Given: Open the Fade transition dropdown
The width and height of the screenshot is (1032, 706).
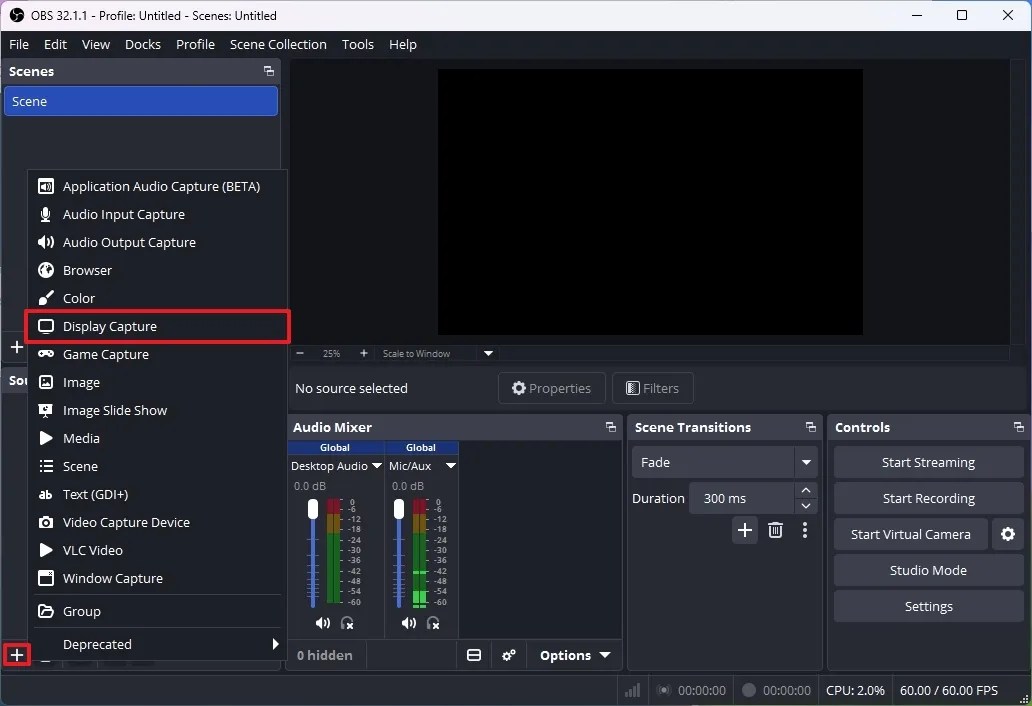Looking at the screenshot, I should [x=806, y=462].
